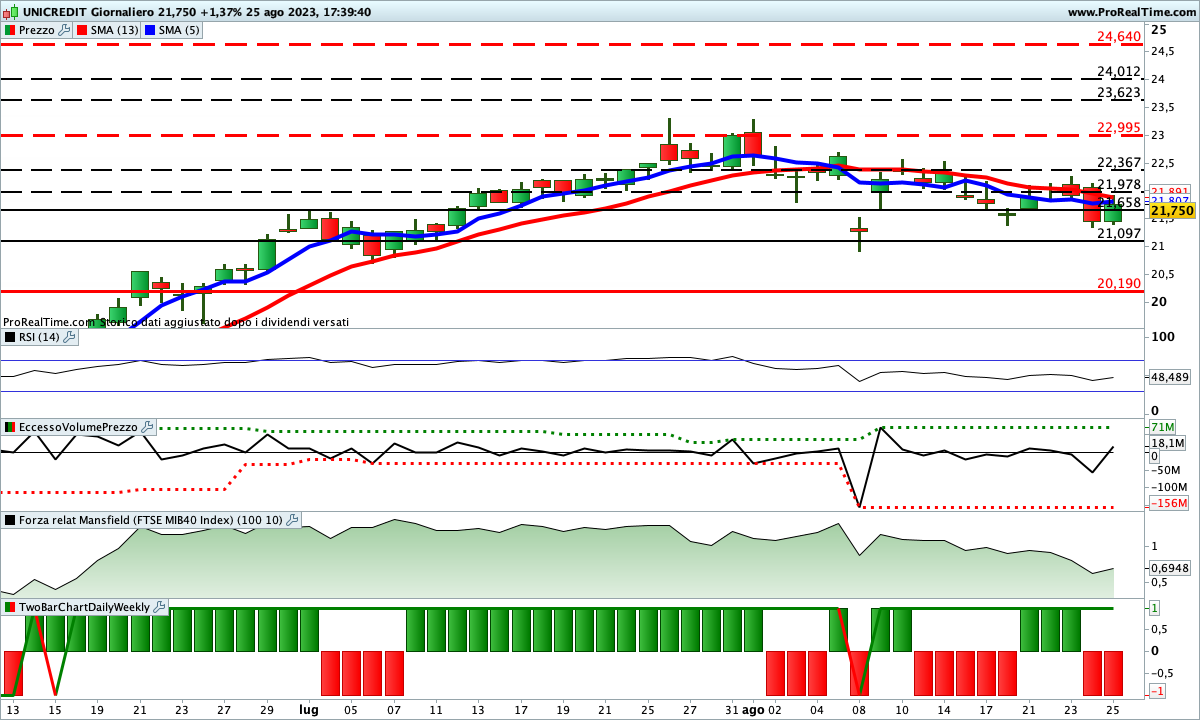The height and width of the screenshot is (720, 1200).
Task: Click the 22,367 level label
Action: pos(1119,163)
